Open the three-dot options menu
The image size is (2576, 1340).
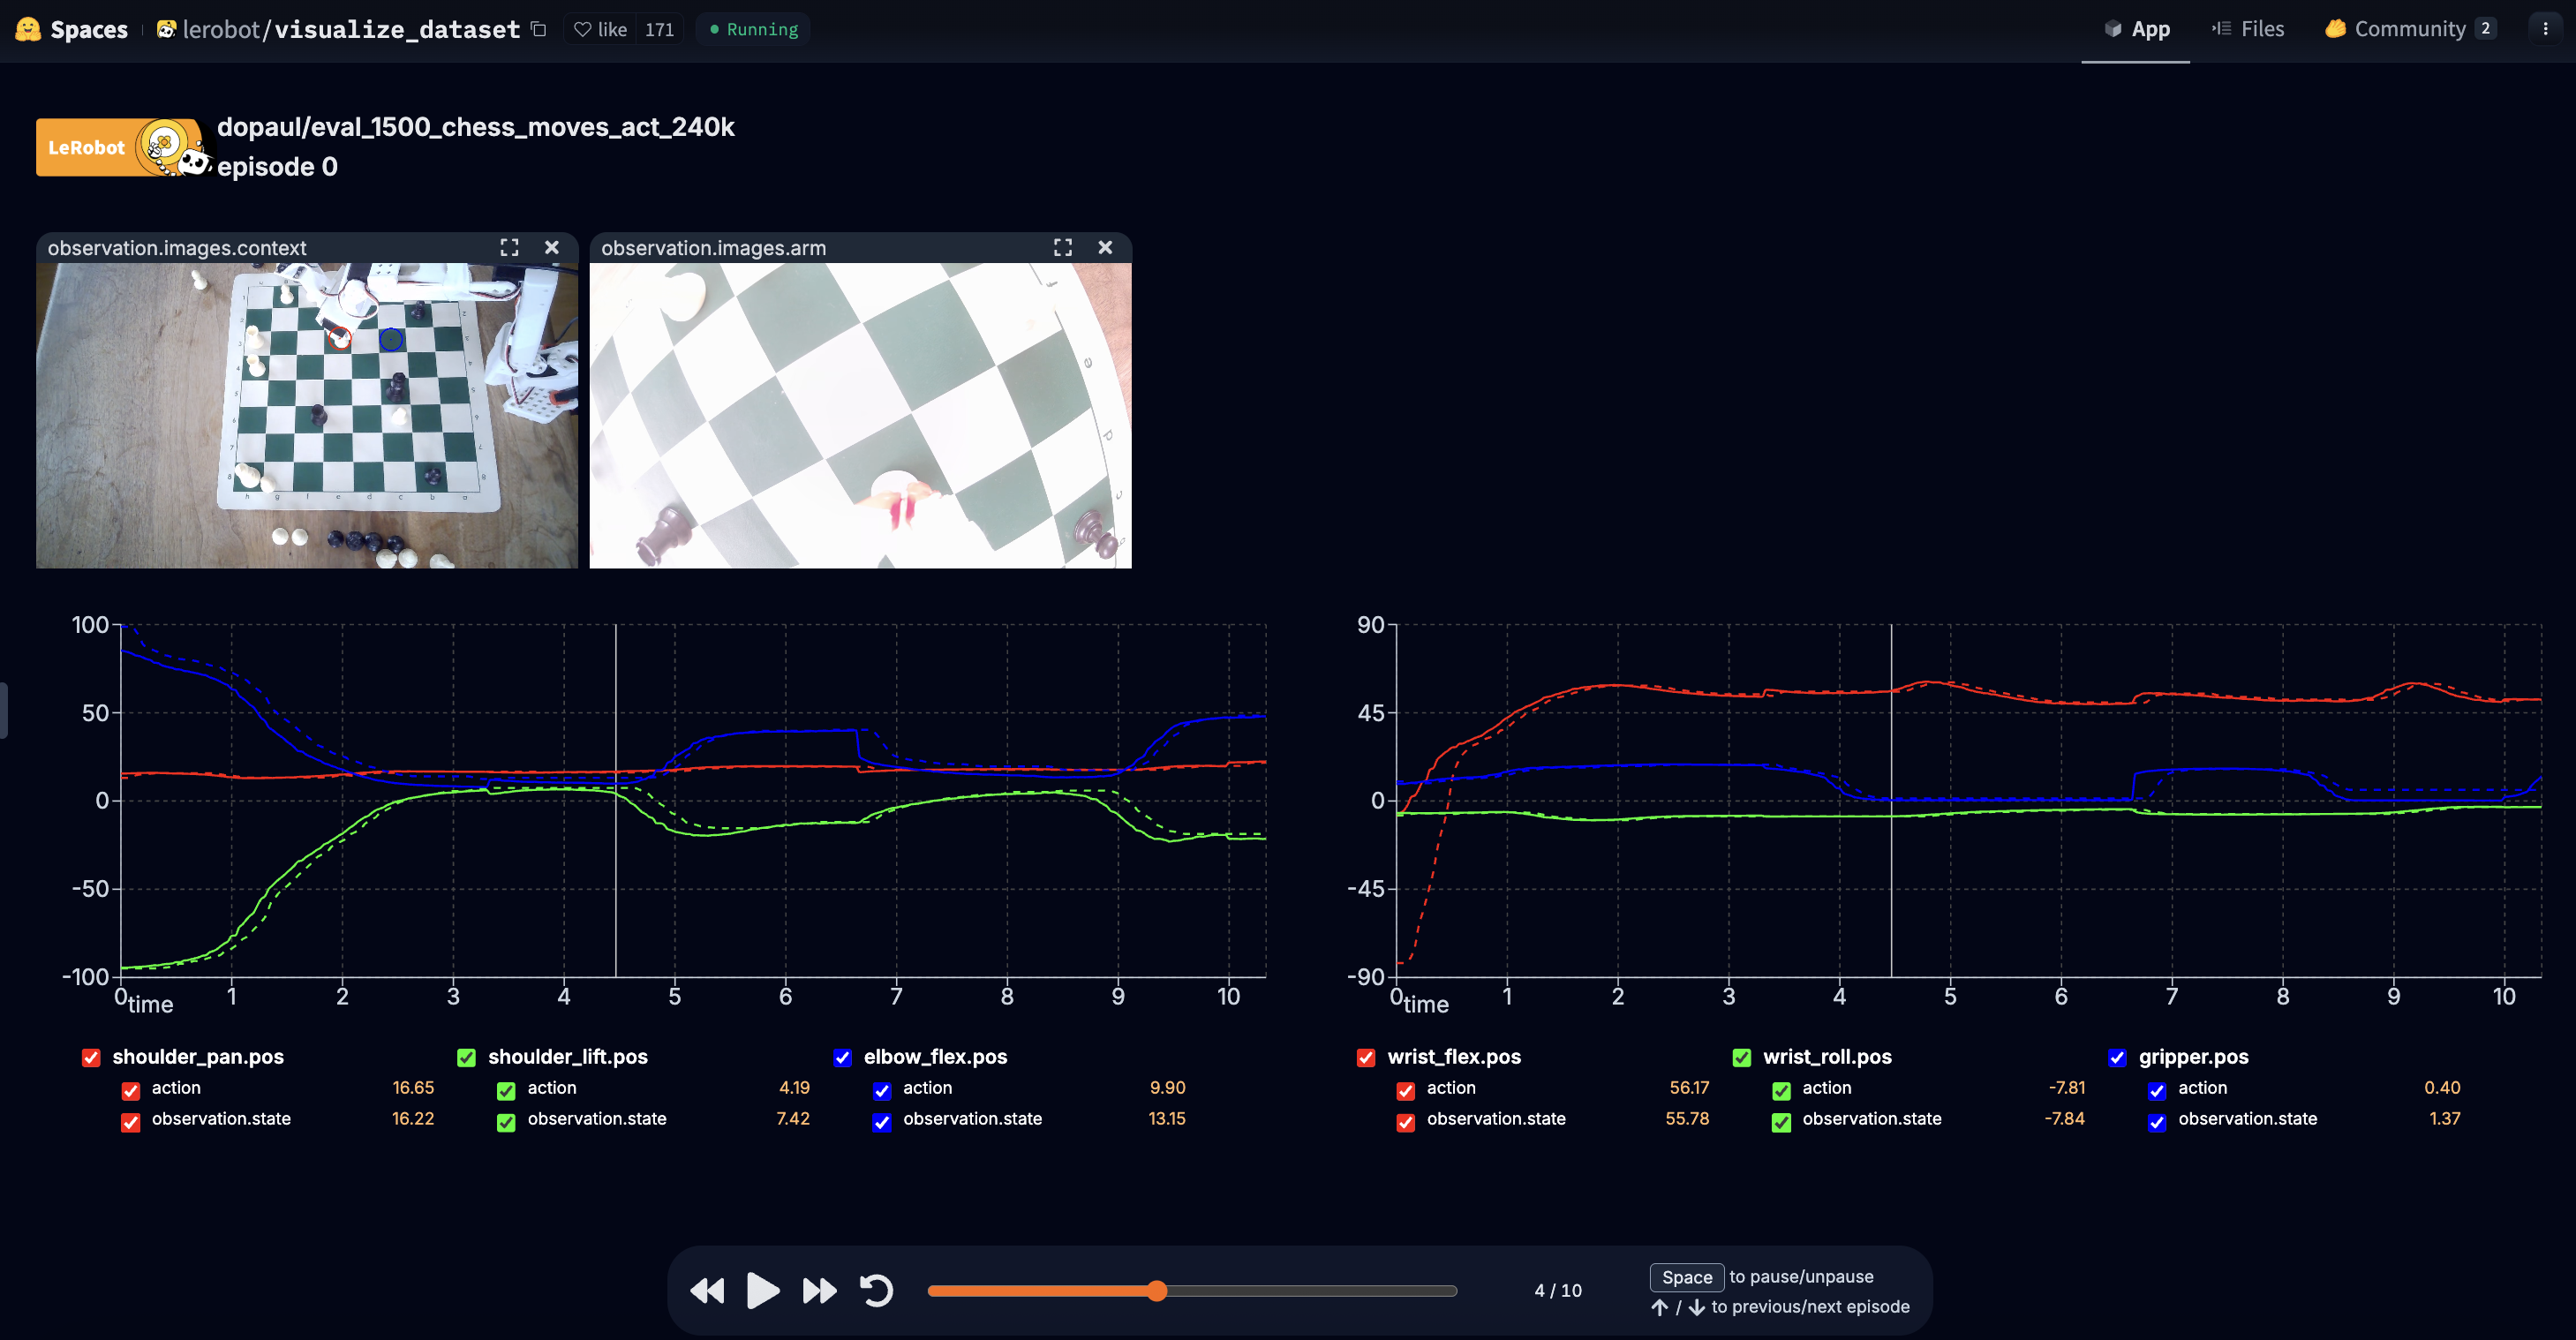point(2545,29)
